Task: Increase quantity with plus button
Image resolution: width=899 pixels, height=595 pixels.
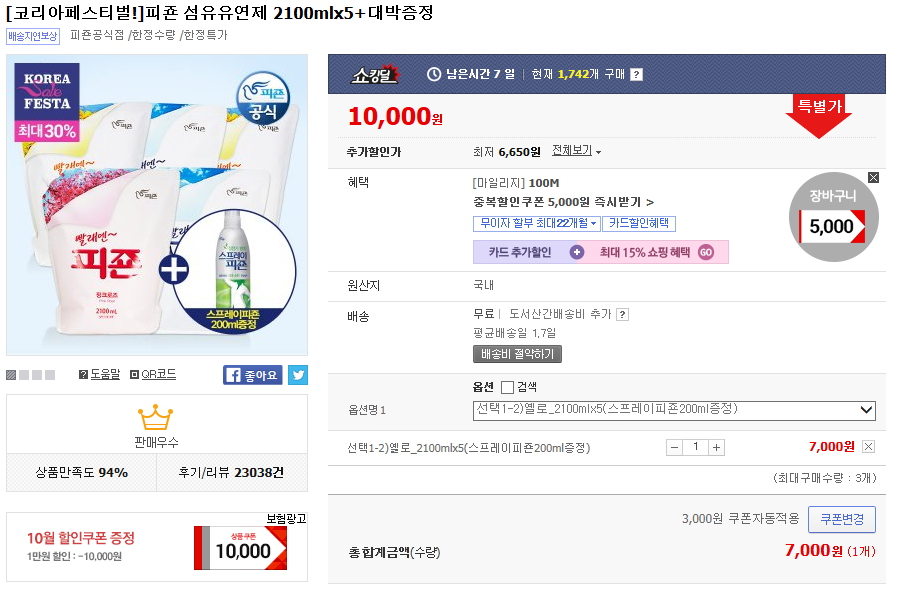Action: point(716,447)
